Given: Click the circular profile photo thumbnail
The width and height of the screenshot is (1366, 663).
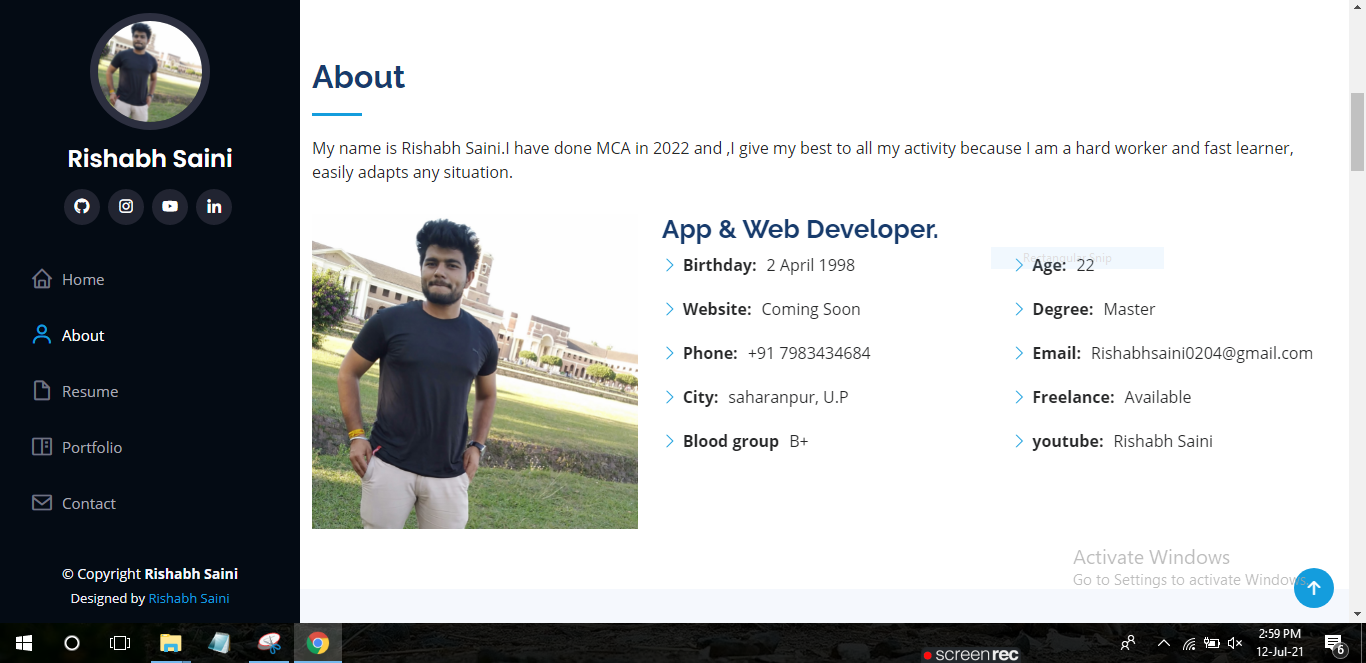Looking at the screenshot, I should tap(149, 71).
